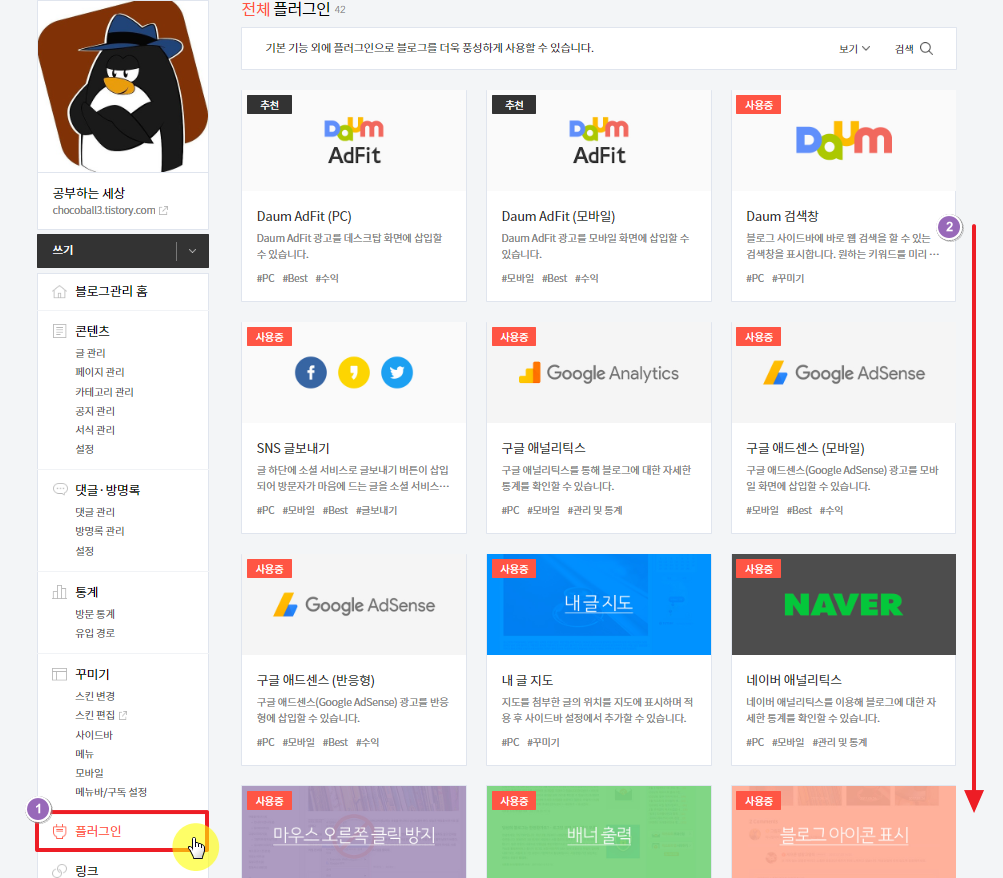Viewport: 1003px width, 878px height.
Task: Open 방명록 관리 in sidebar
Action: (100, 531)
